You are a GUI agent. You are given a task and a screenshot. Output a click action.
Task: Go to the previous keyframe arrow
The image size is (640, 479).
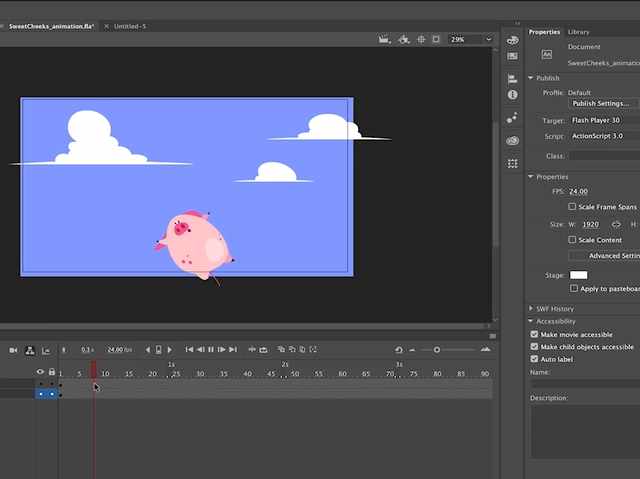point(148,350)
